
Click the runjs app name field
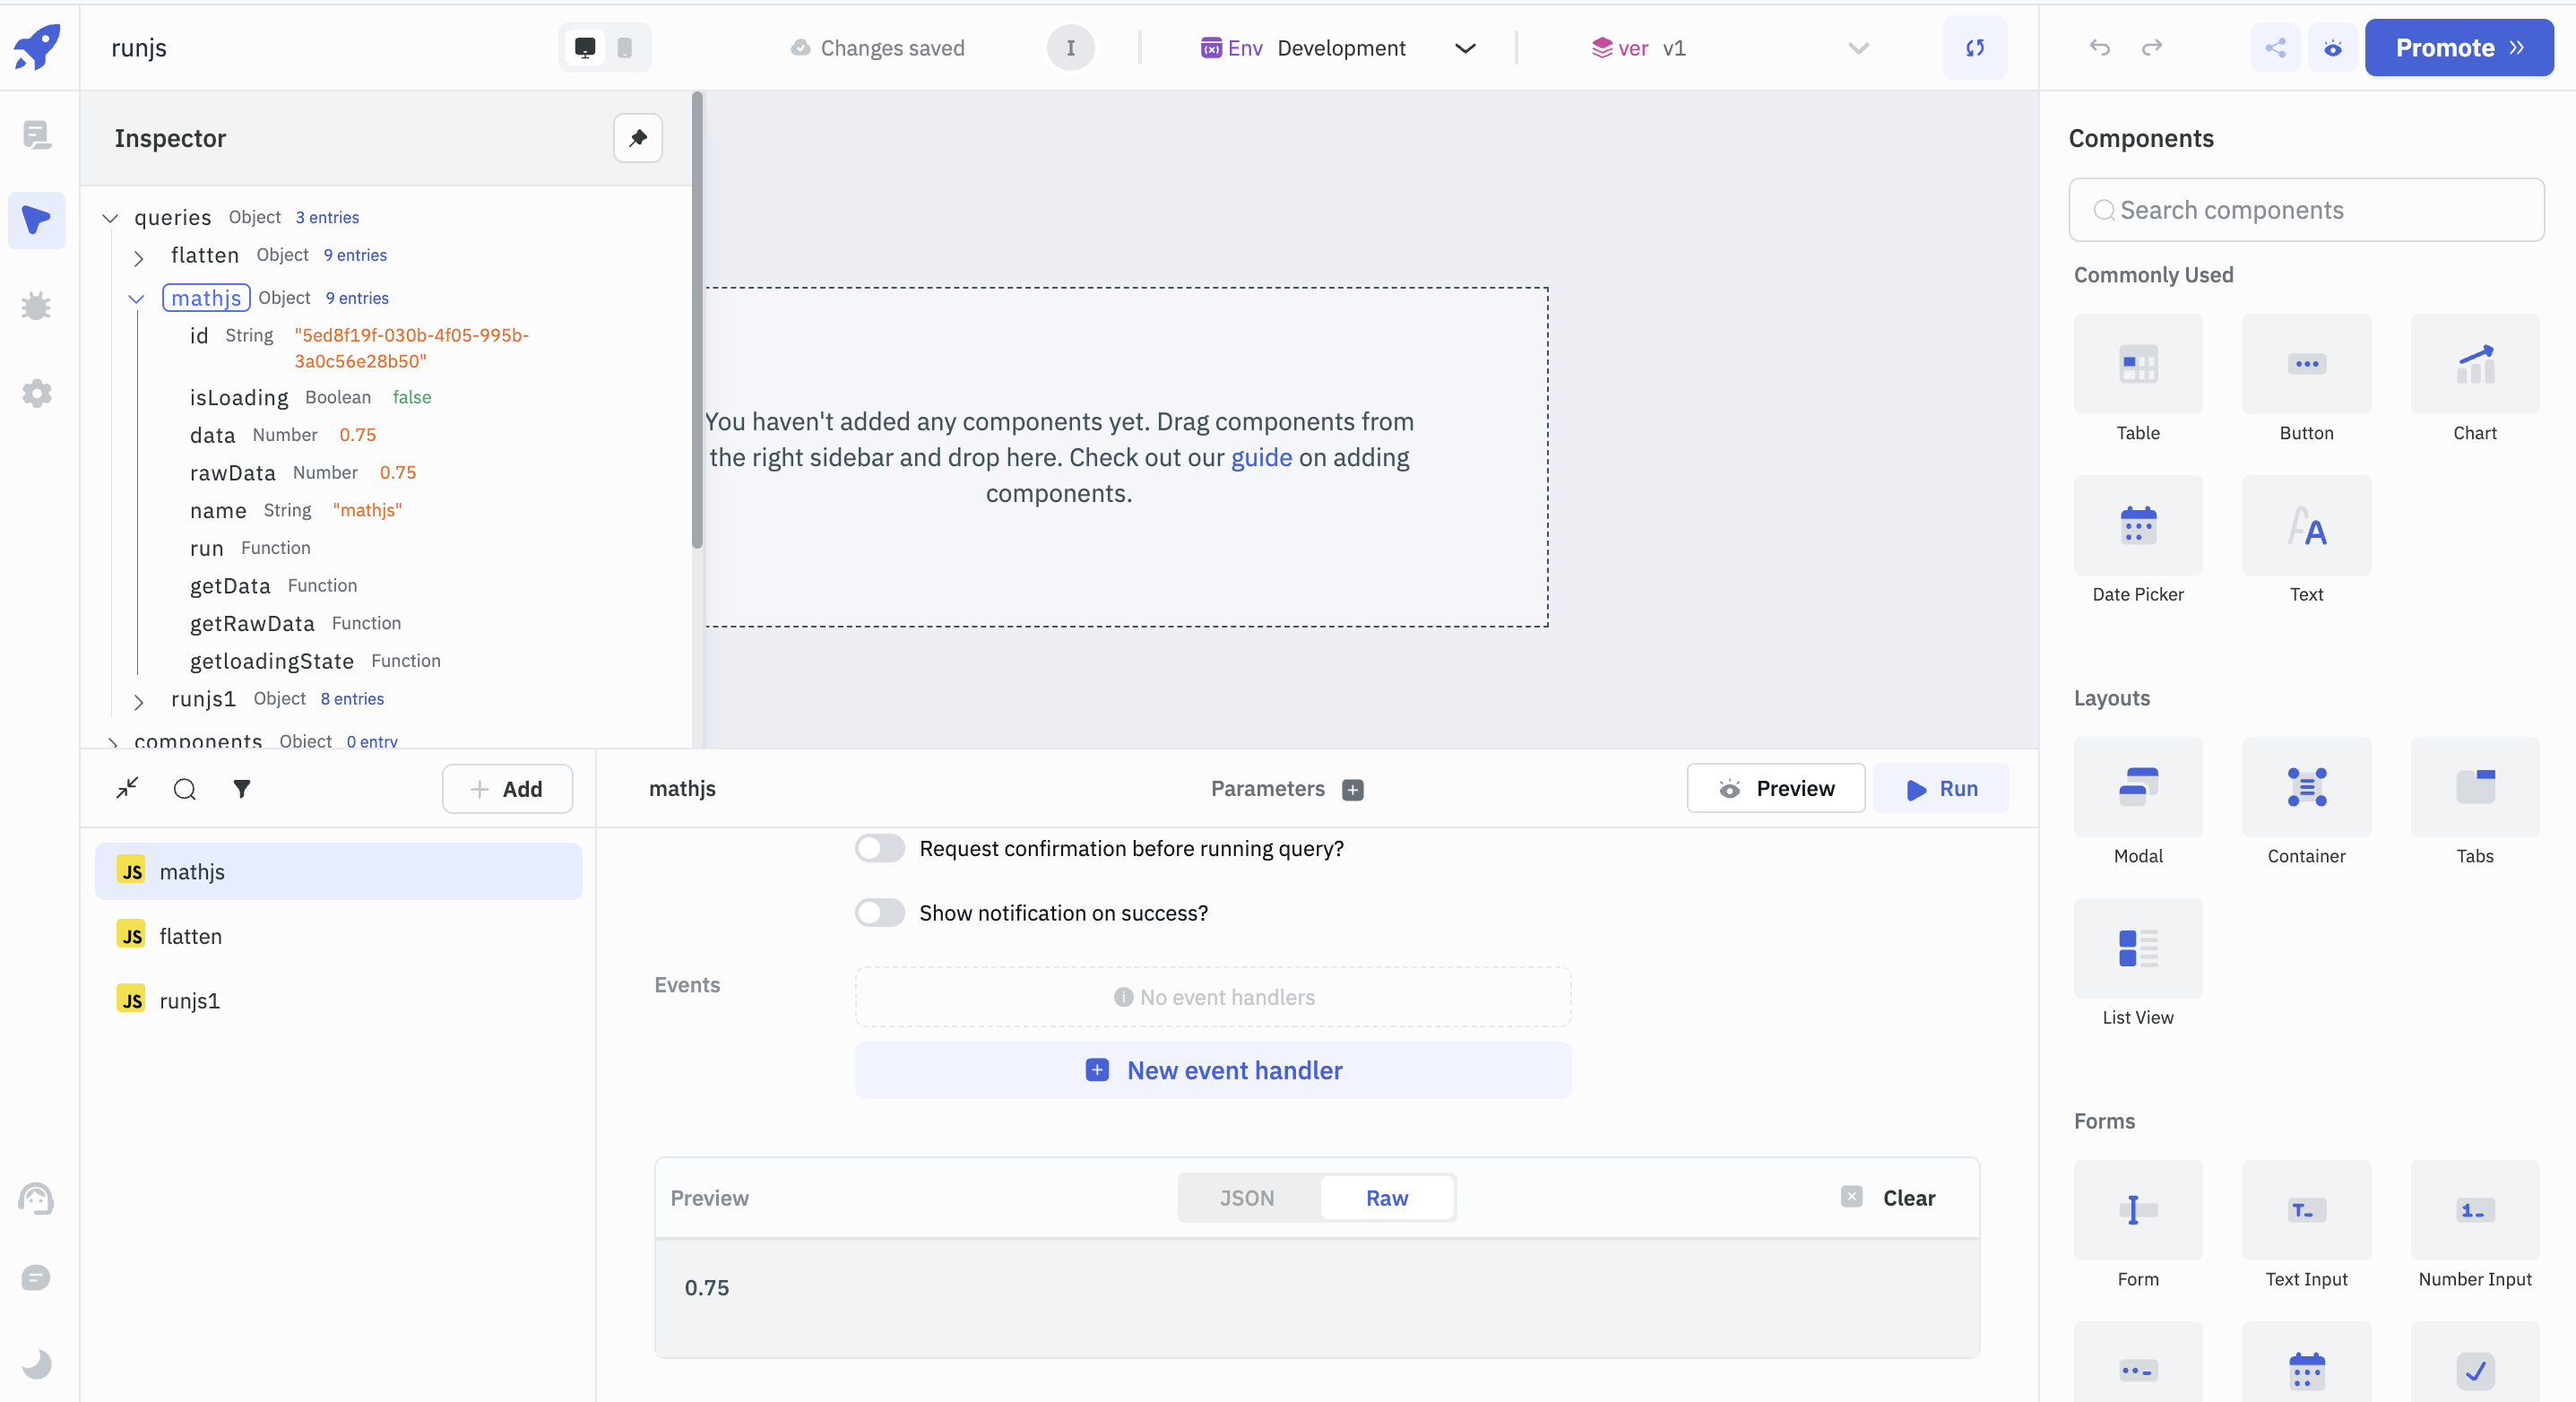pyautogui.click(x=139, y=48)
